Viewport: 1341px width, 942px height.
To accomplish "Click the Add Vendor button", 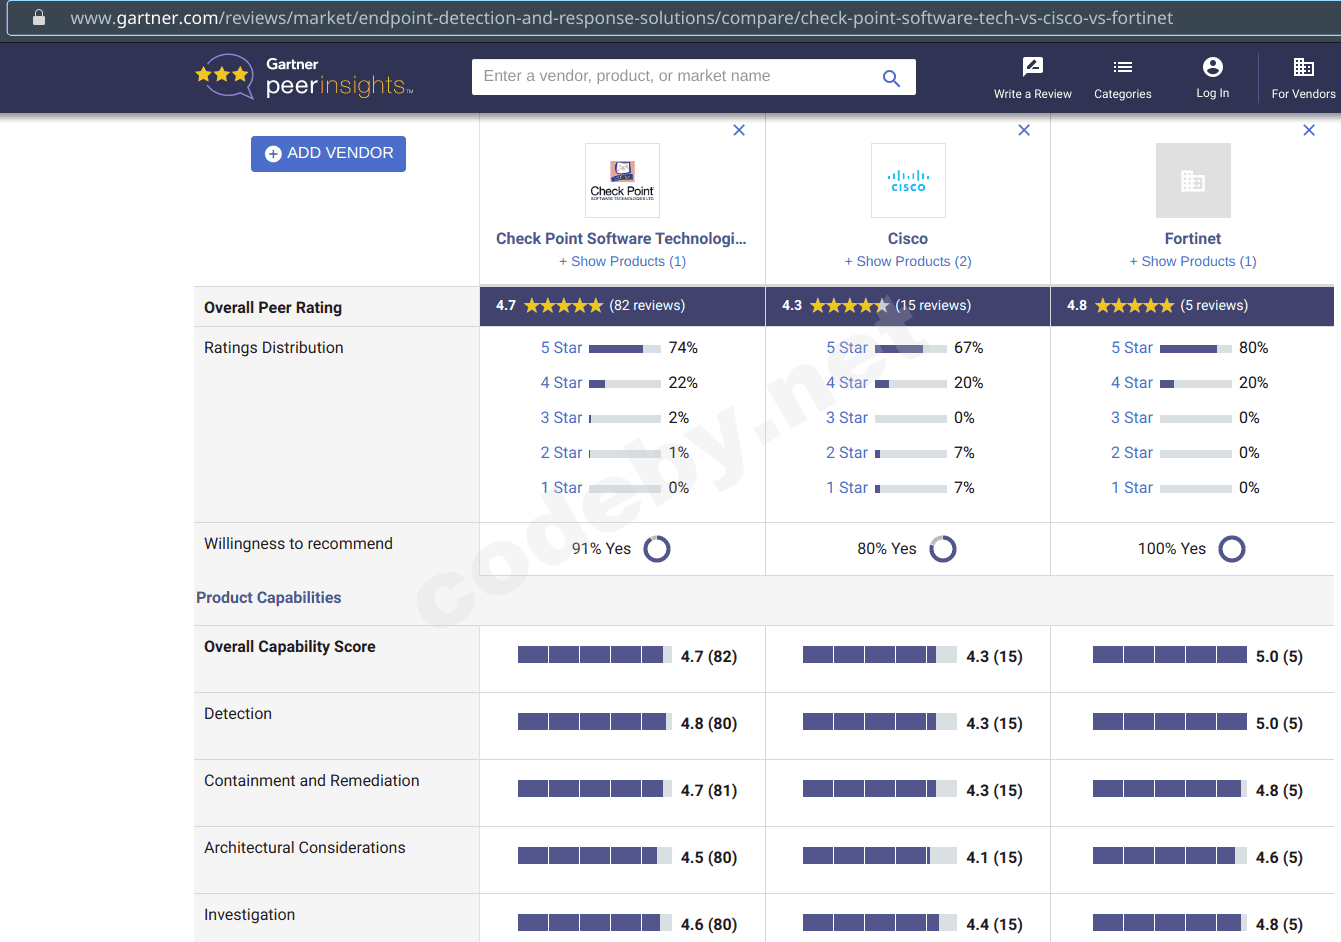I will click(328, 154).
